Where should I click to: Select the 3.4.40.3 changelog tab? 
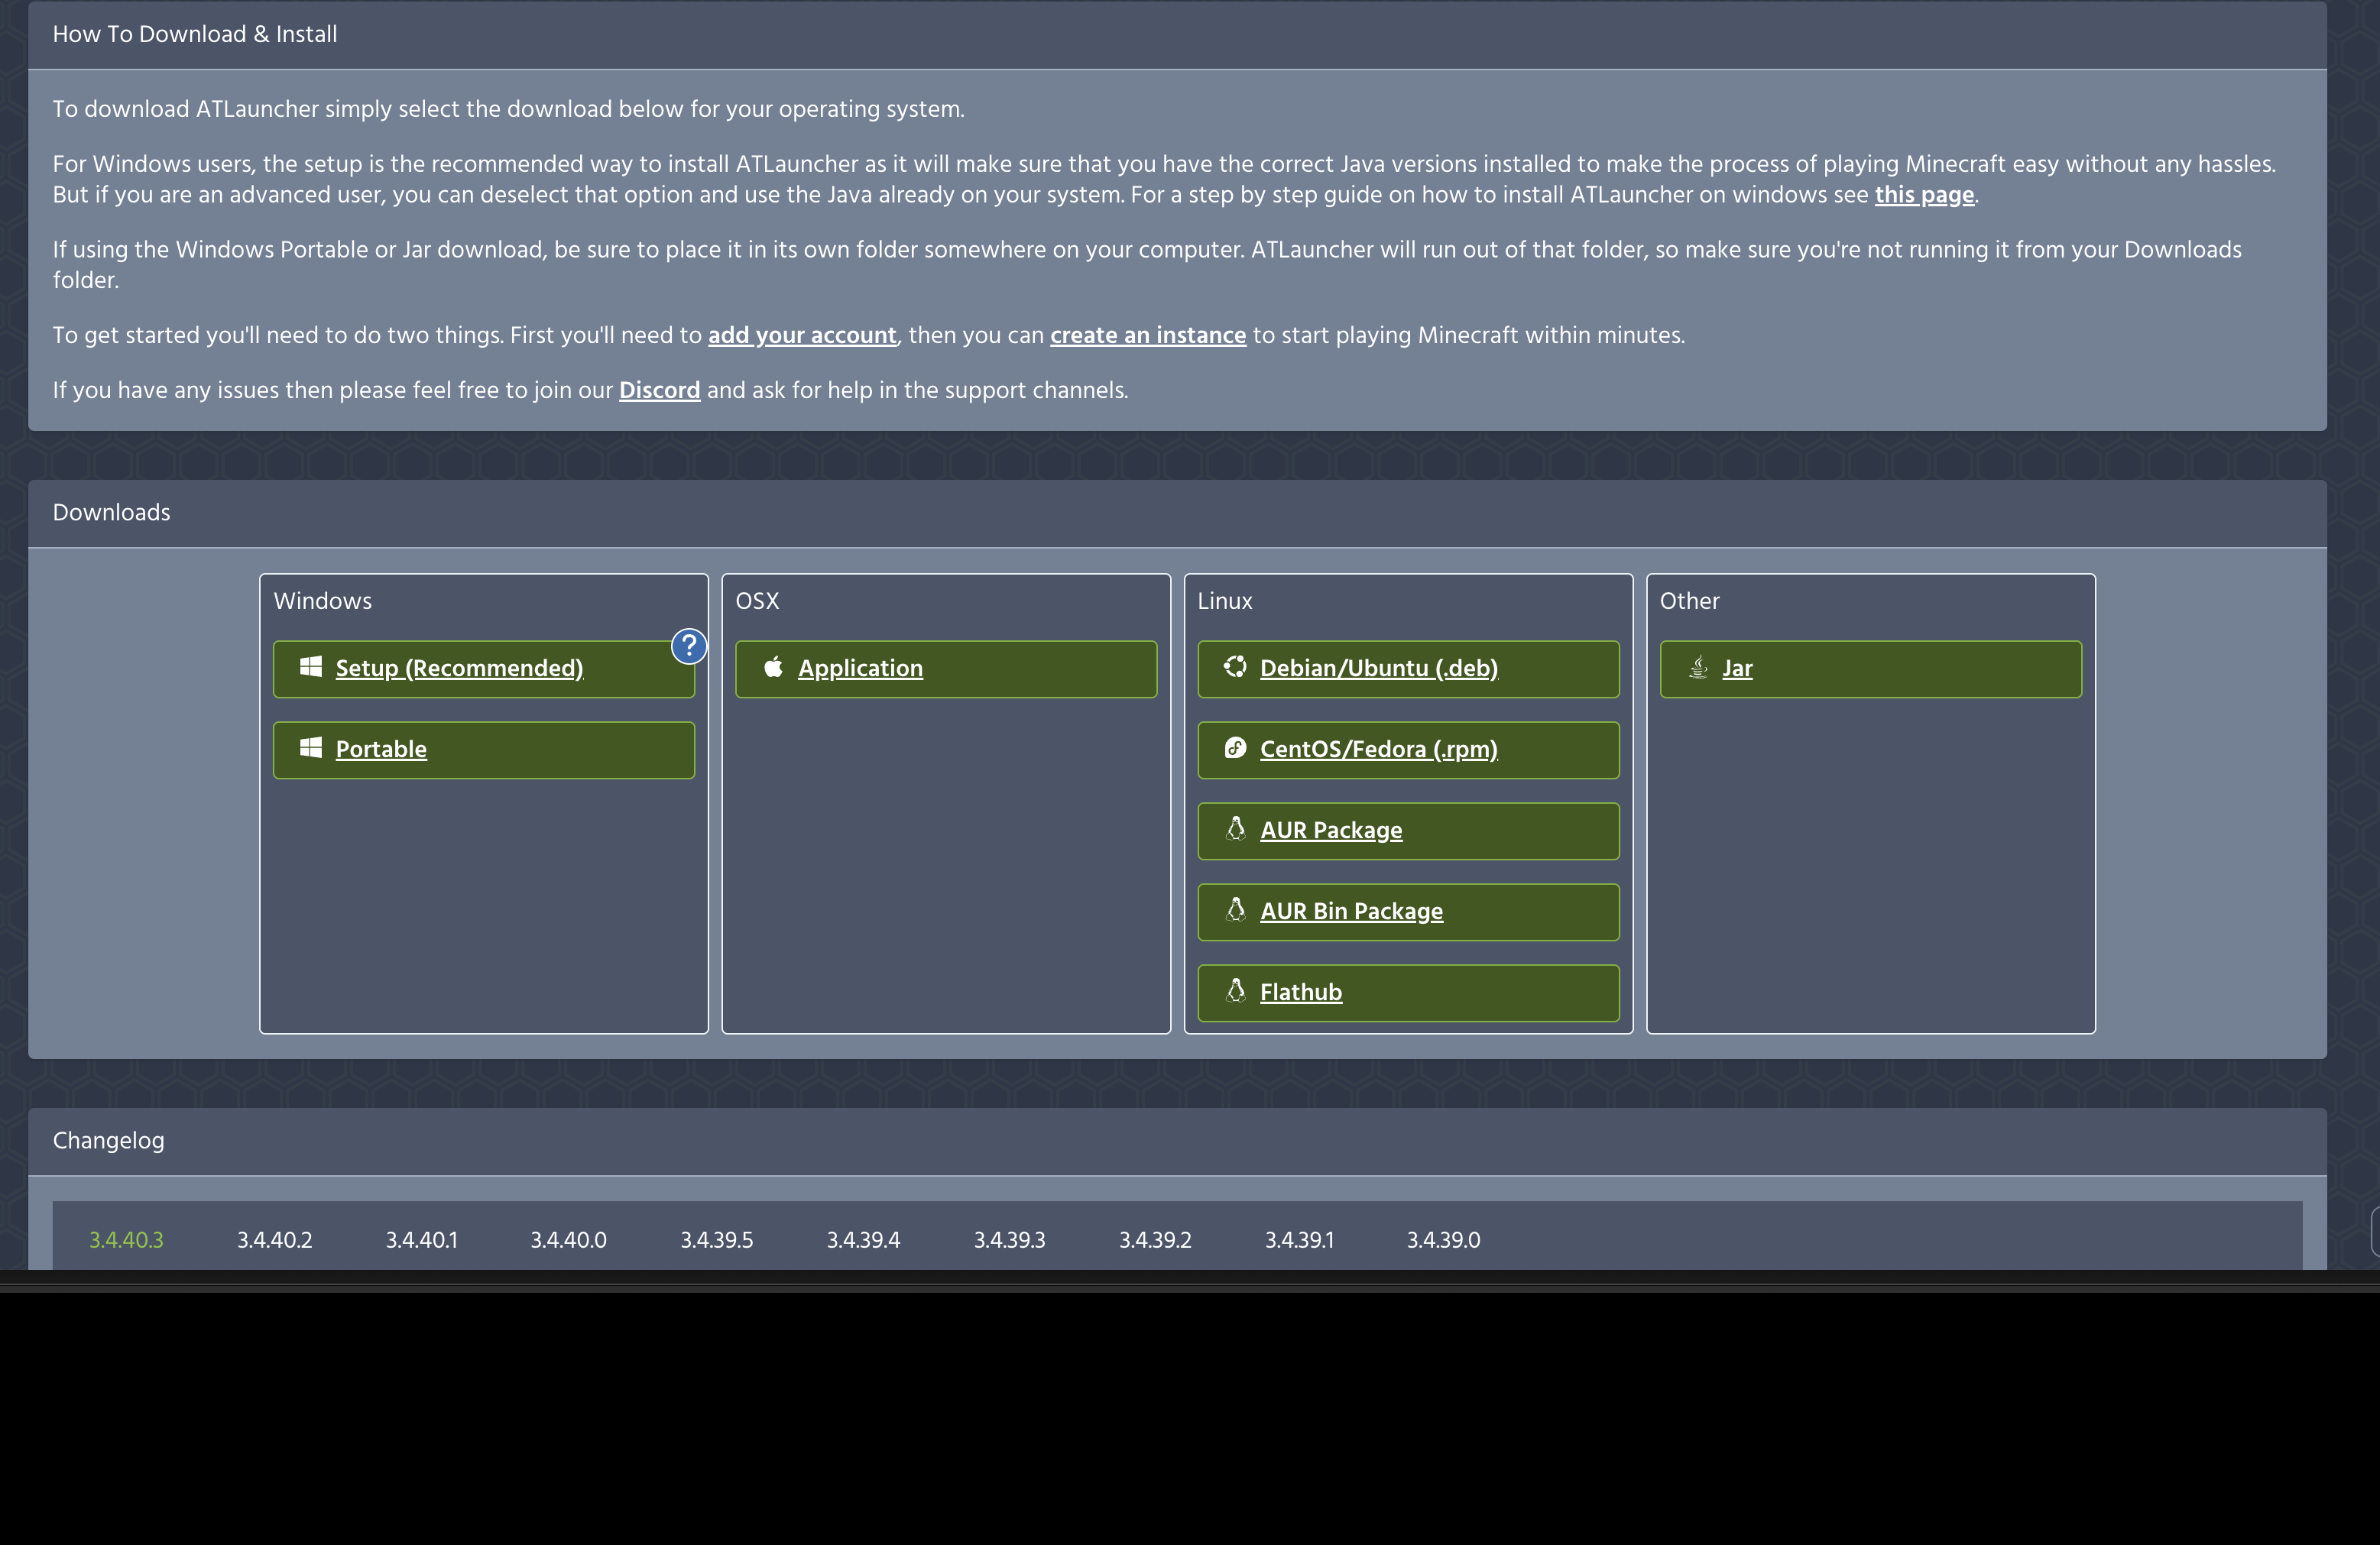point(126,1240)
